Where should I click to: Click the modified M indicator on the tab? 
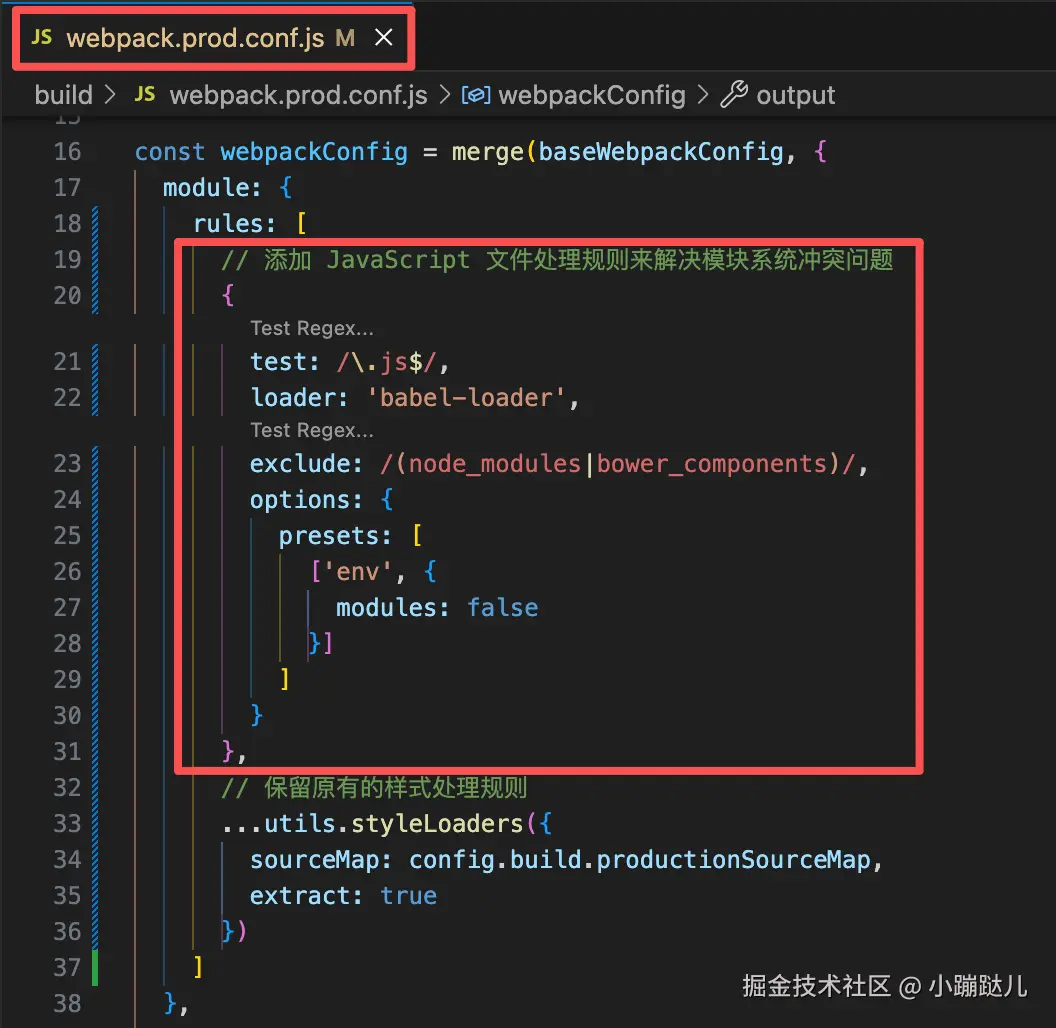(x=345, y=38)
